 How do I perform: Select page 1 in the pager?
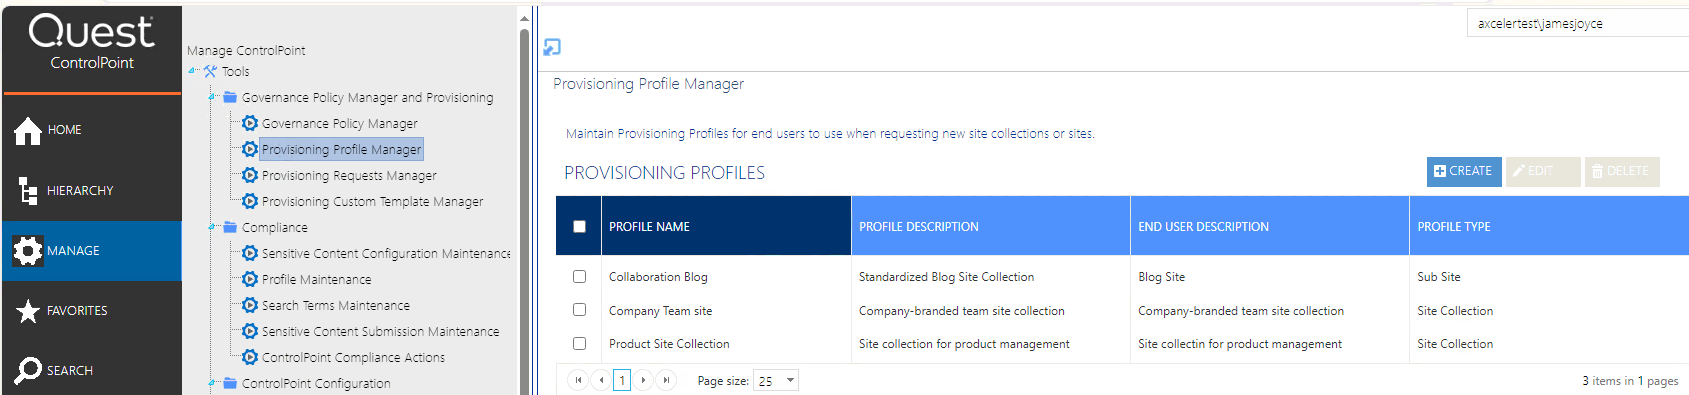(x=622, y=380)
